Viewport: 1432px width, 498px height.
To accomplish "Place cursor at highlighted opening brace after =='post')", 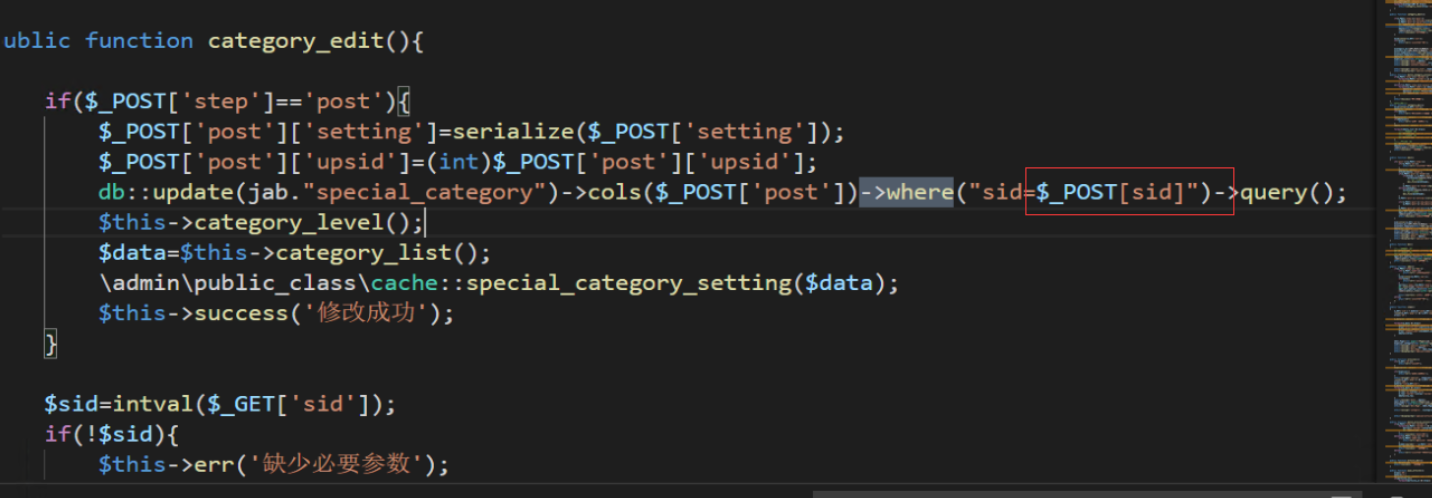I will 404,101.
